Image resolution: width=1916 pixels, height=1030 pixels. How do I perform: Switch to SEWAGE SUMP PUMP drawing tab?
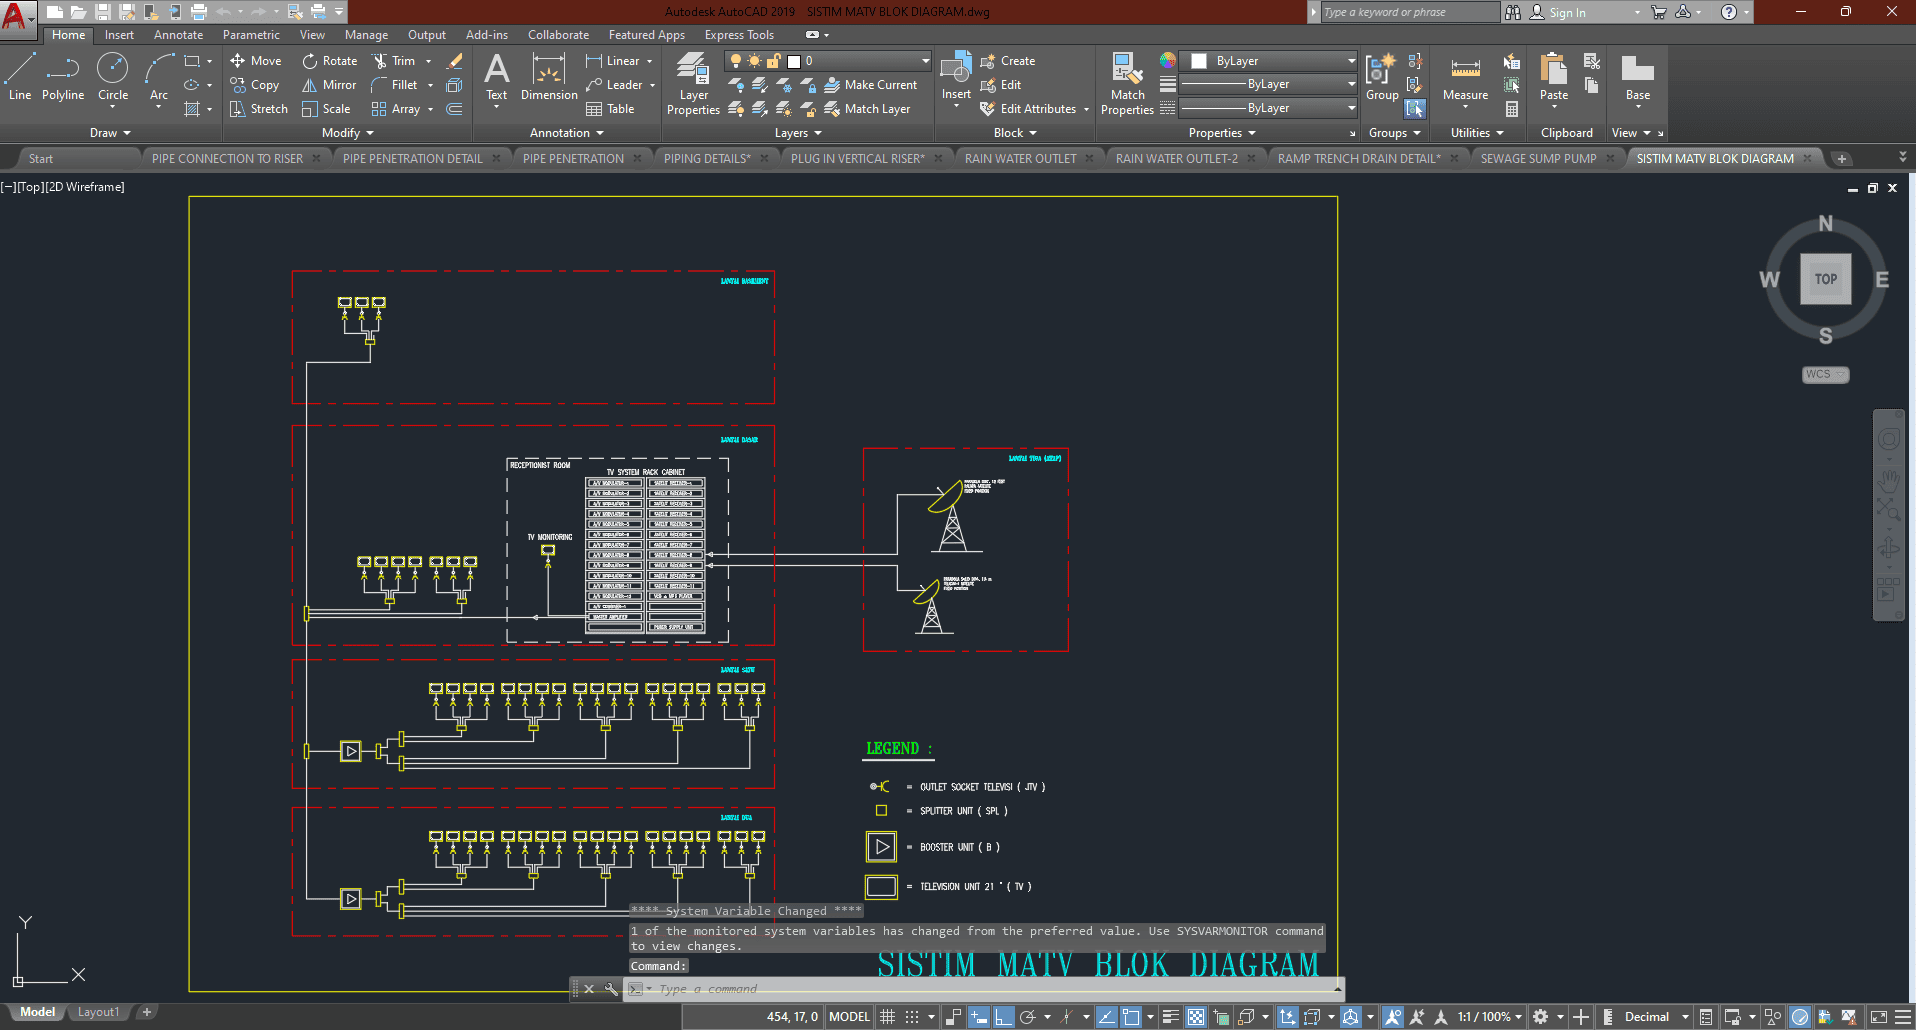click(x=1538, y=159)
